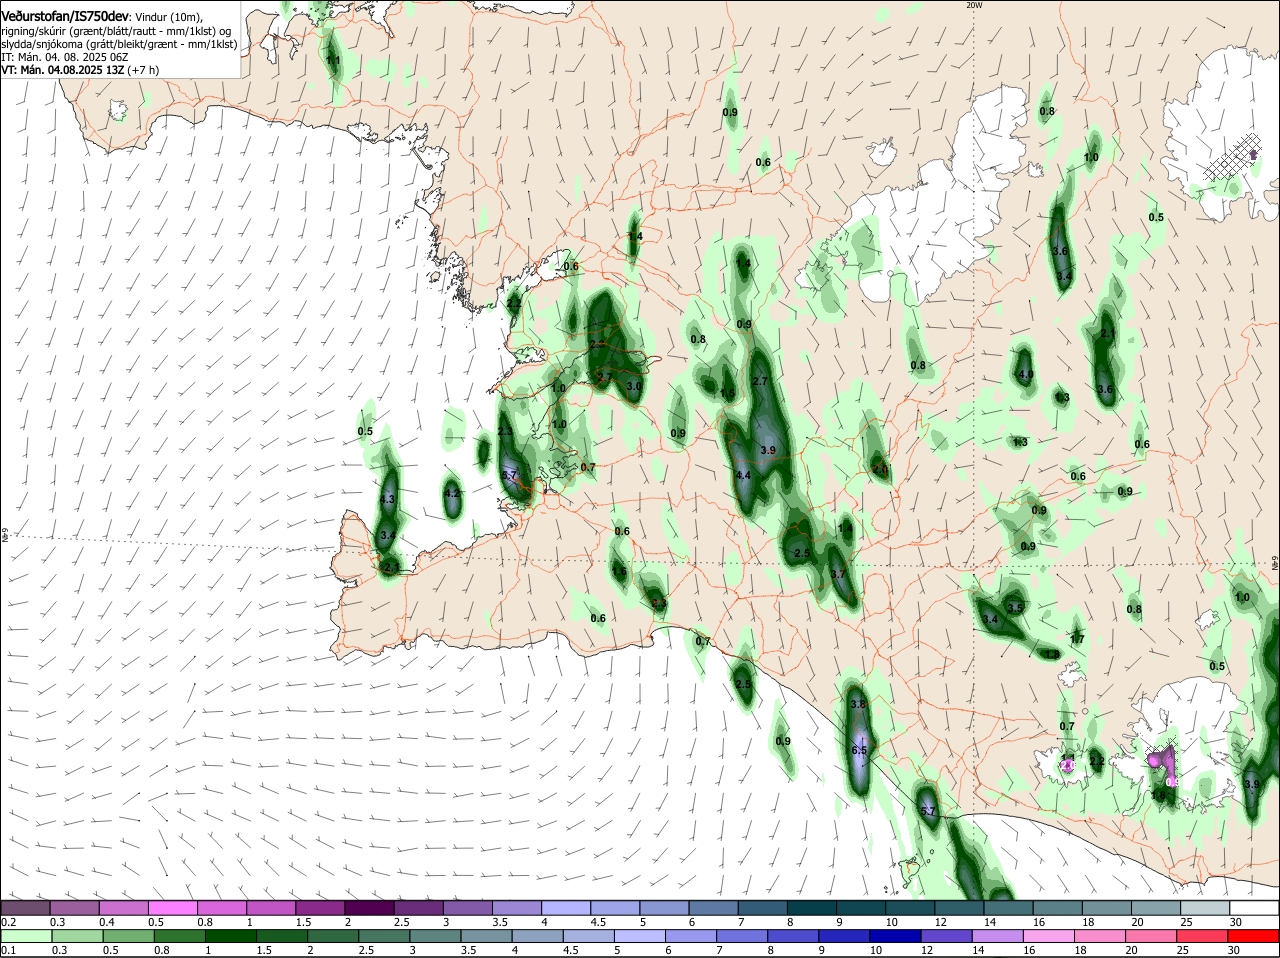Click the 4.0 precipitation value on the map
The width and height of the screenshot is (1280, 958).
1026,375
